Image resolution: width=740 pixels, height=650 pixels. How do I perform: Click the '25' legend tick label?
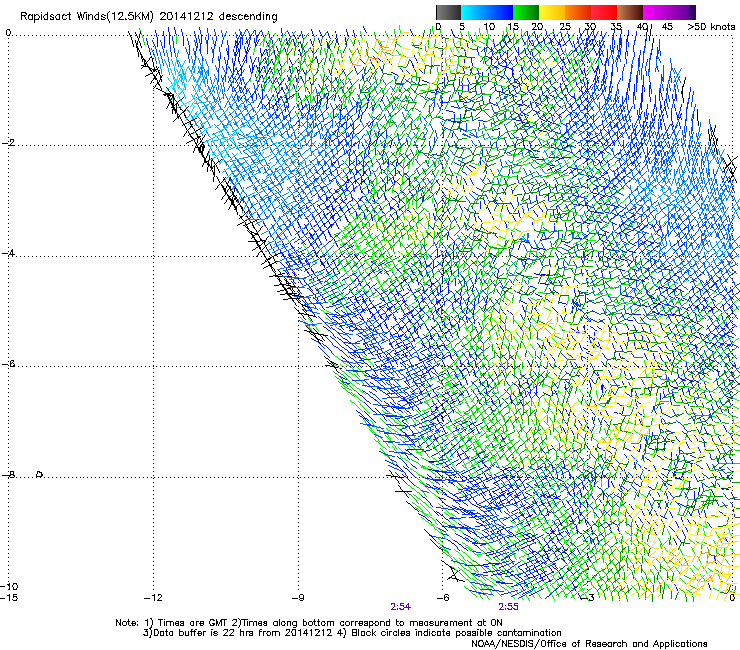click(565, 27)
